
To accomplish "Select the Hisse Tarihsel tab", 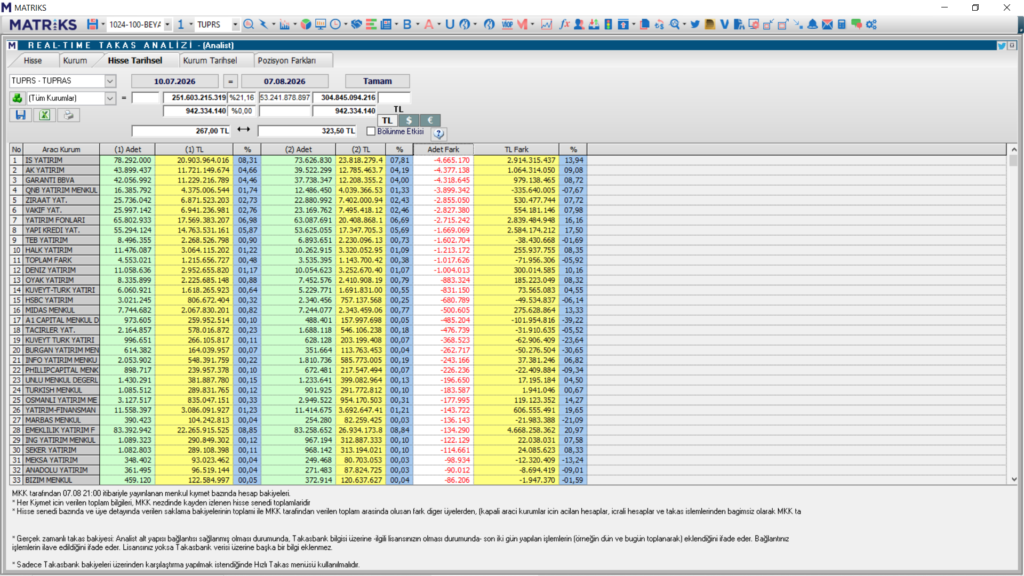I will [x=135, y=61].
